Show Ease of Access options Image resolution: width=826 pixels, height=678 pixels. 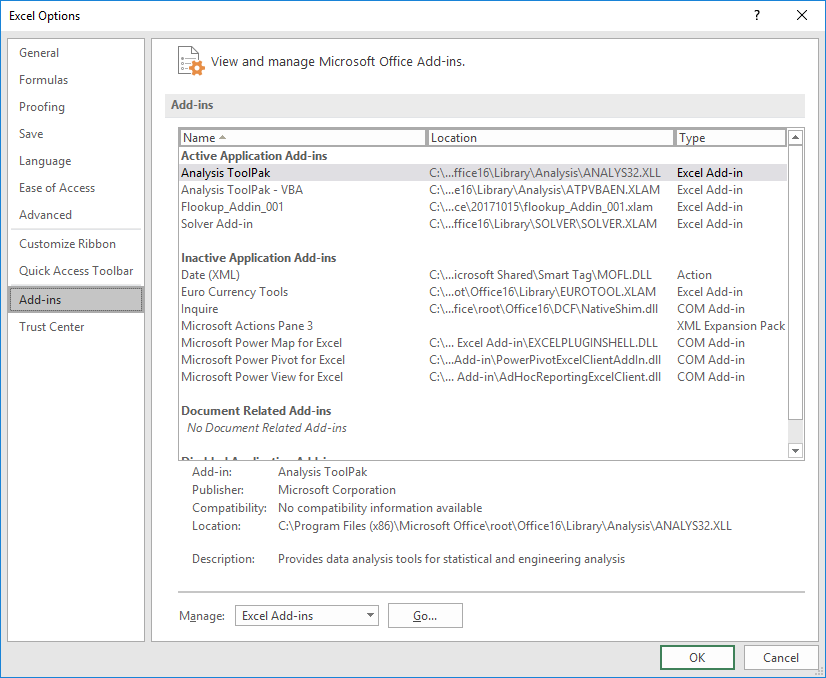point(76,188)
